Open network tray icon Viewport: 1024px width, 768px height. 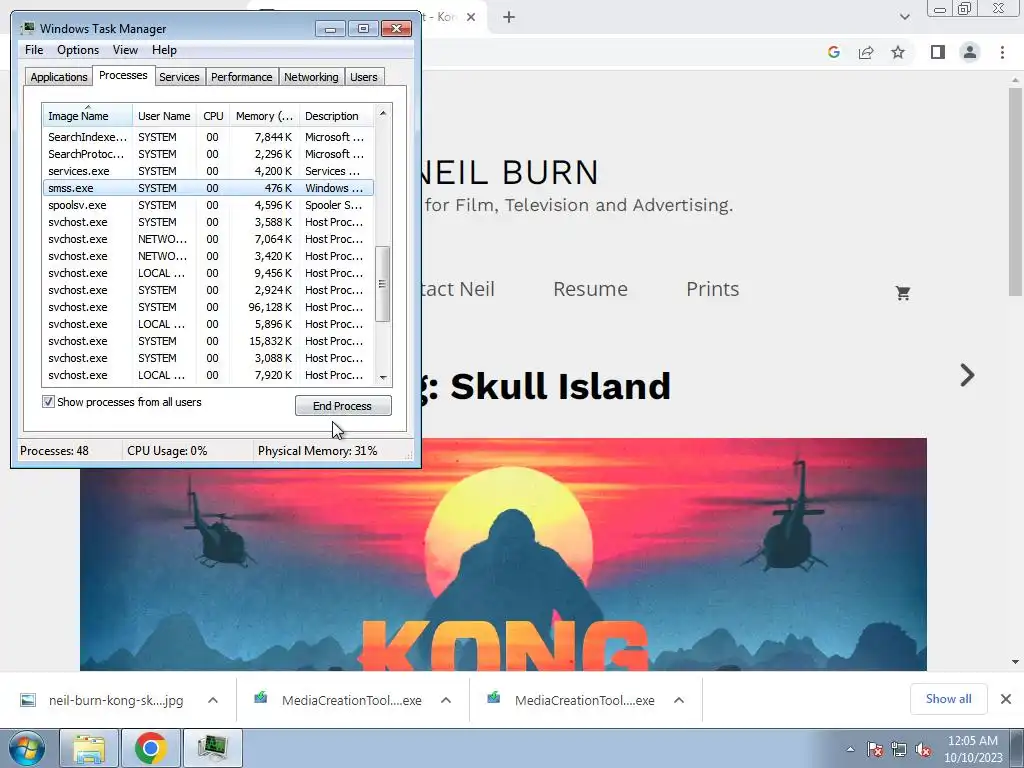coord(899,749)
